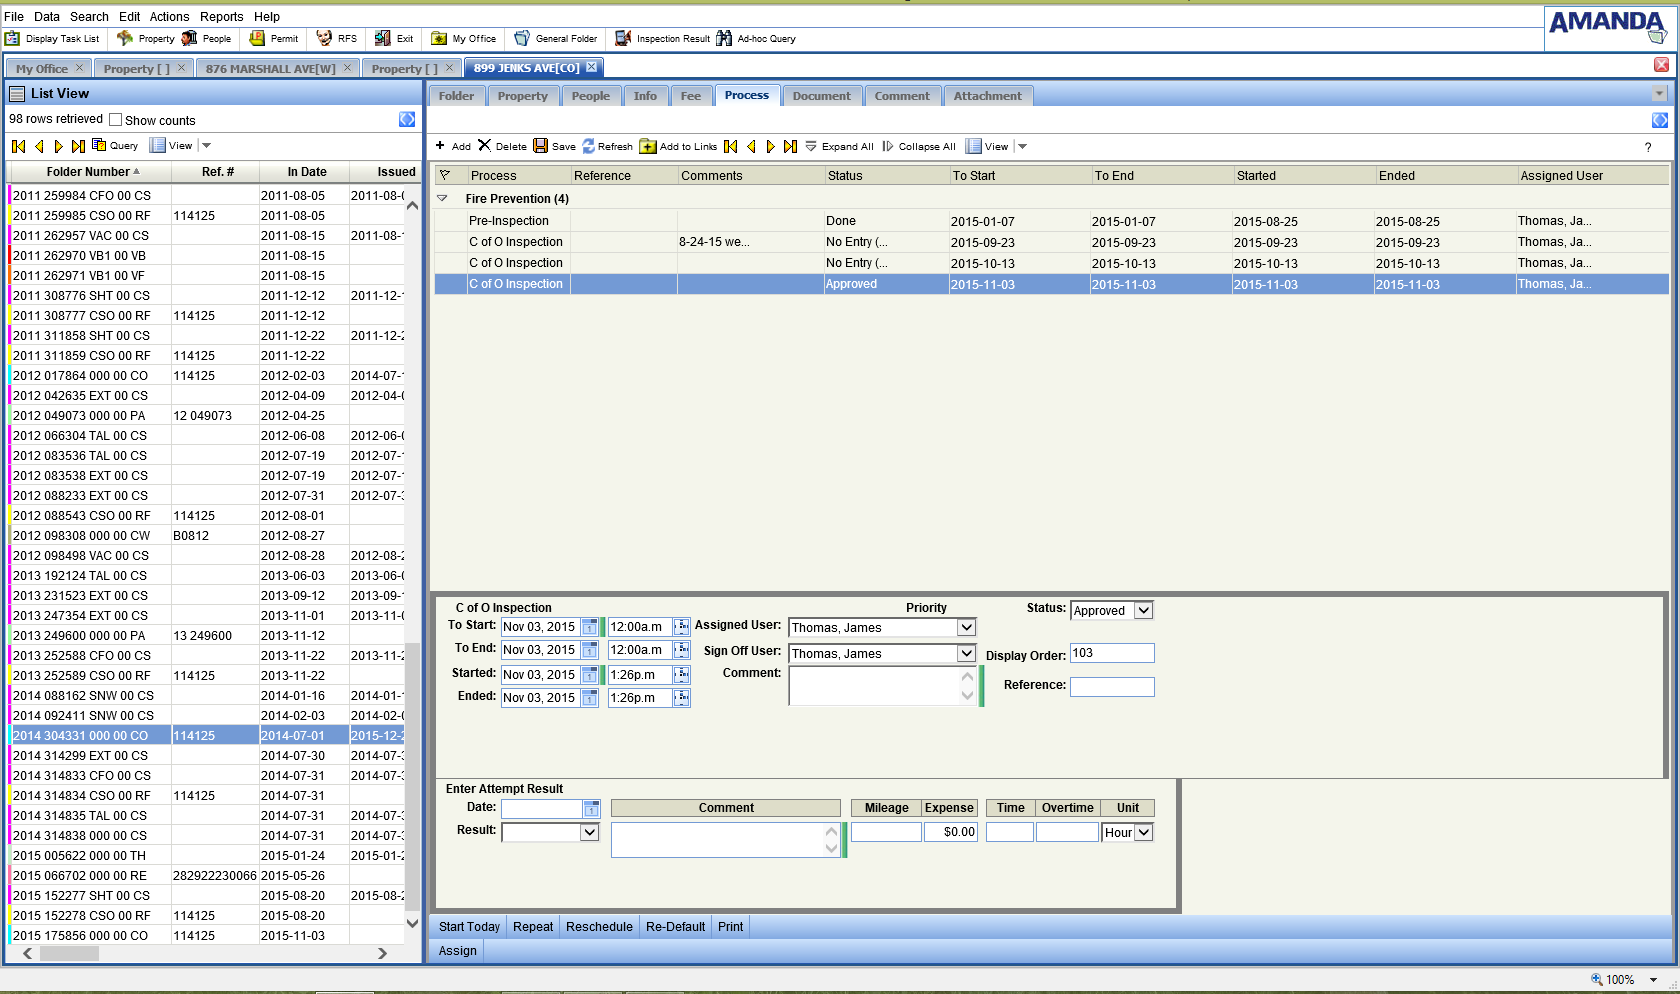The image size is (1680, 994).
Task: Open the Assigned User dropdown
Action: (x=966, y=628)
